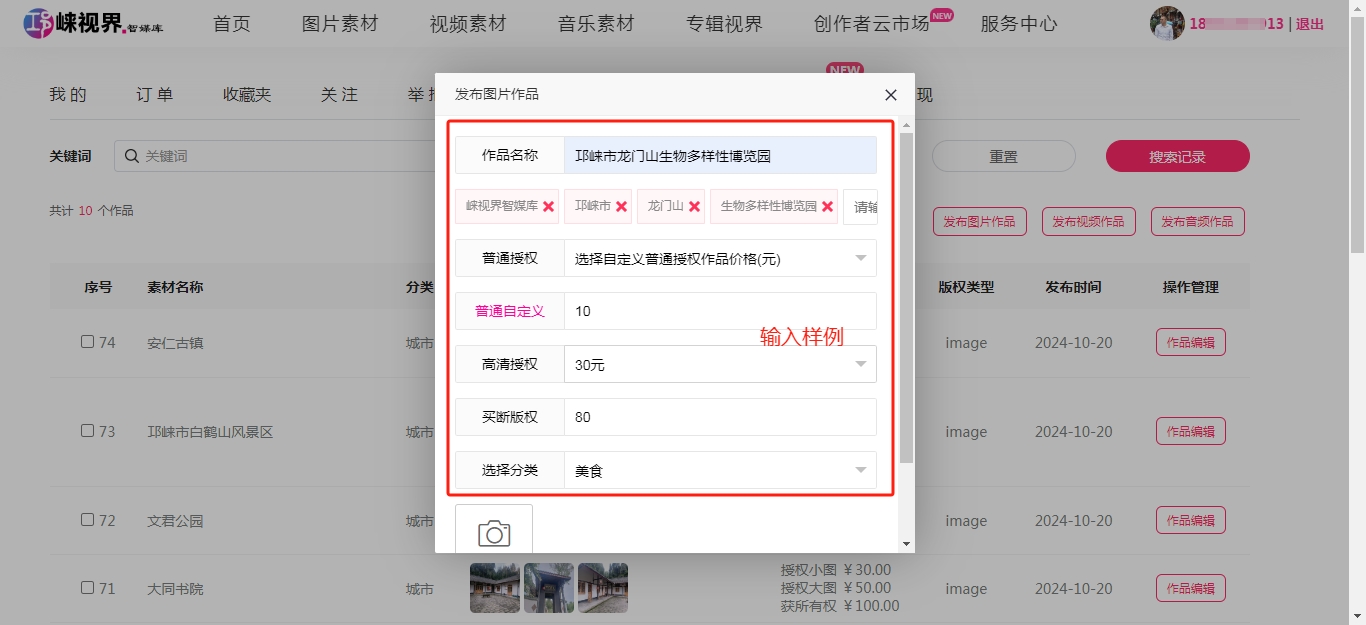The width and height of the screenshot is (1366, 625).
Task: Open the 普通授权 price dropdown
Action: tap(720, 258)
